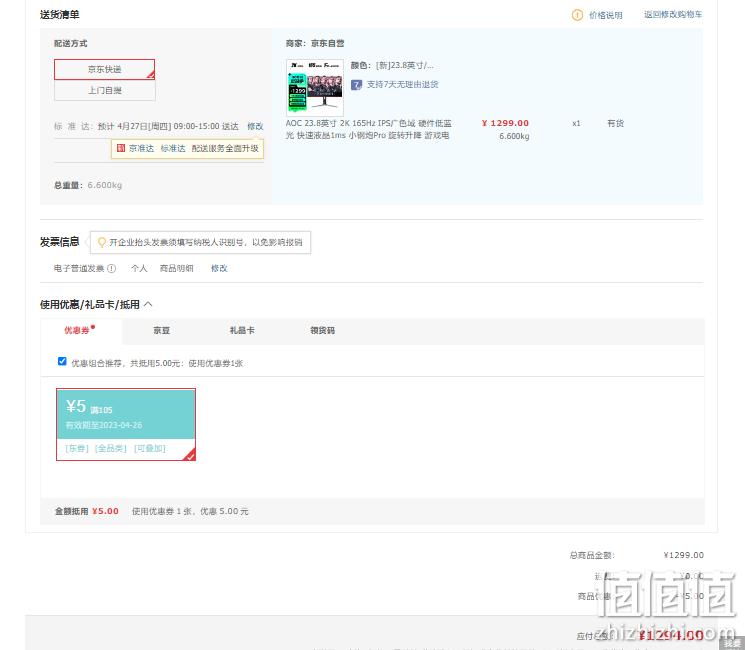The height and width of the screenshot is (650, 745).
Task: Click the invoice tip lightbulb icon
Action: (x=101, y=242)
